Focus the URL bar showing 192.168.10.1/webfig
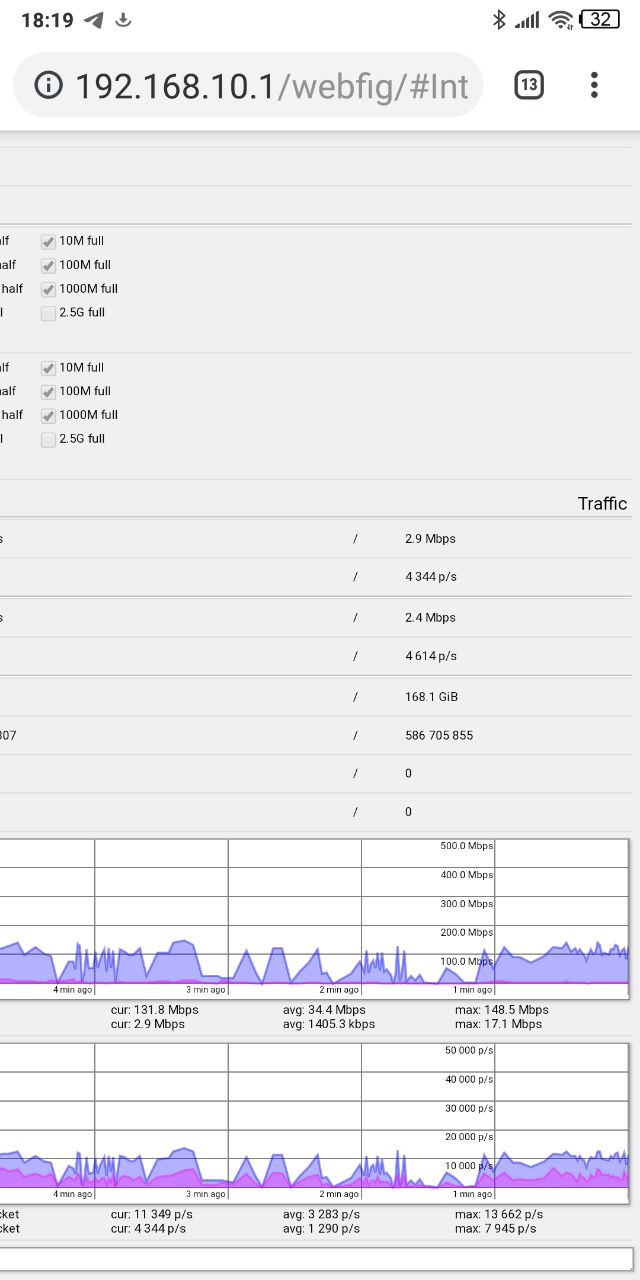Image resolution: width=640 pixels, height=1280 pixels. (270, 86)
